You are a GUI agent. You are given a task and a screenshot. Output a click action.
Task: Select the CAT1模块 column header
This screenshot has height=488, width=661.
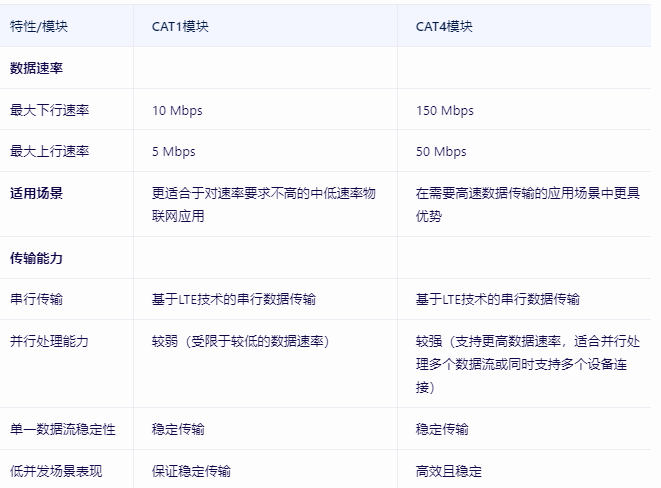coord(180,27)
